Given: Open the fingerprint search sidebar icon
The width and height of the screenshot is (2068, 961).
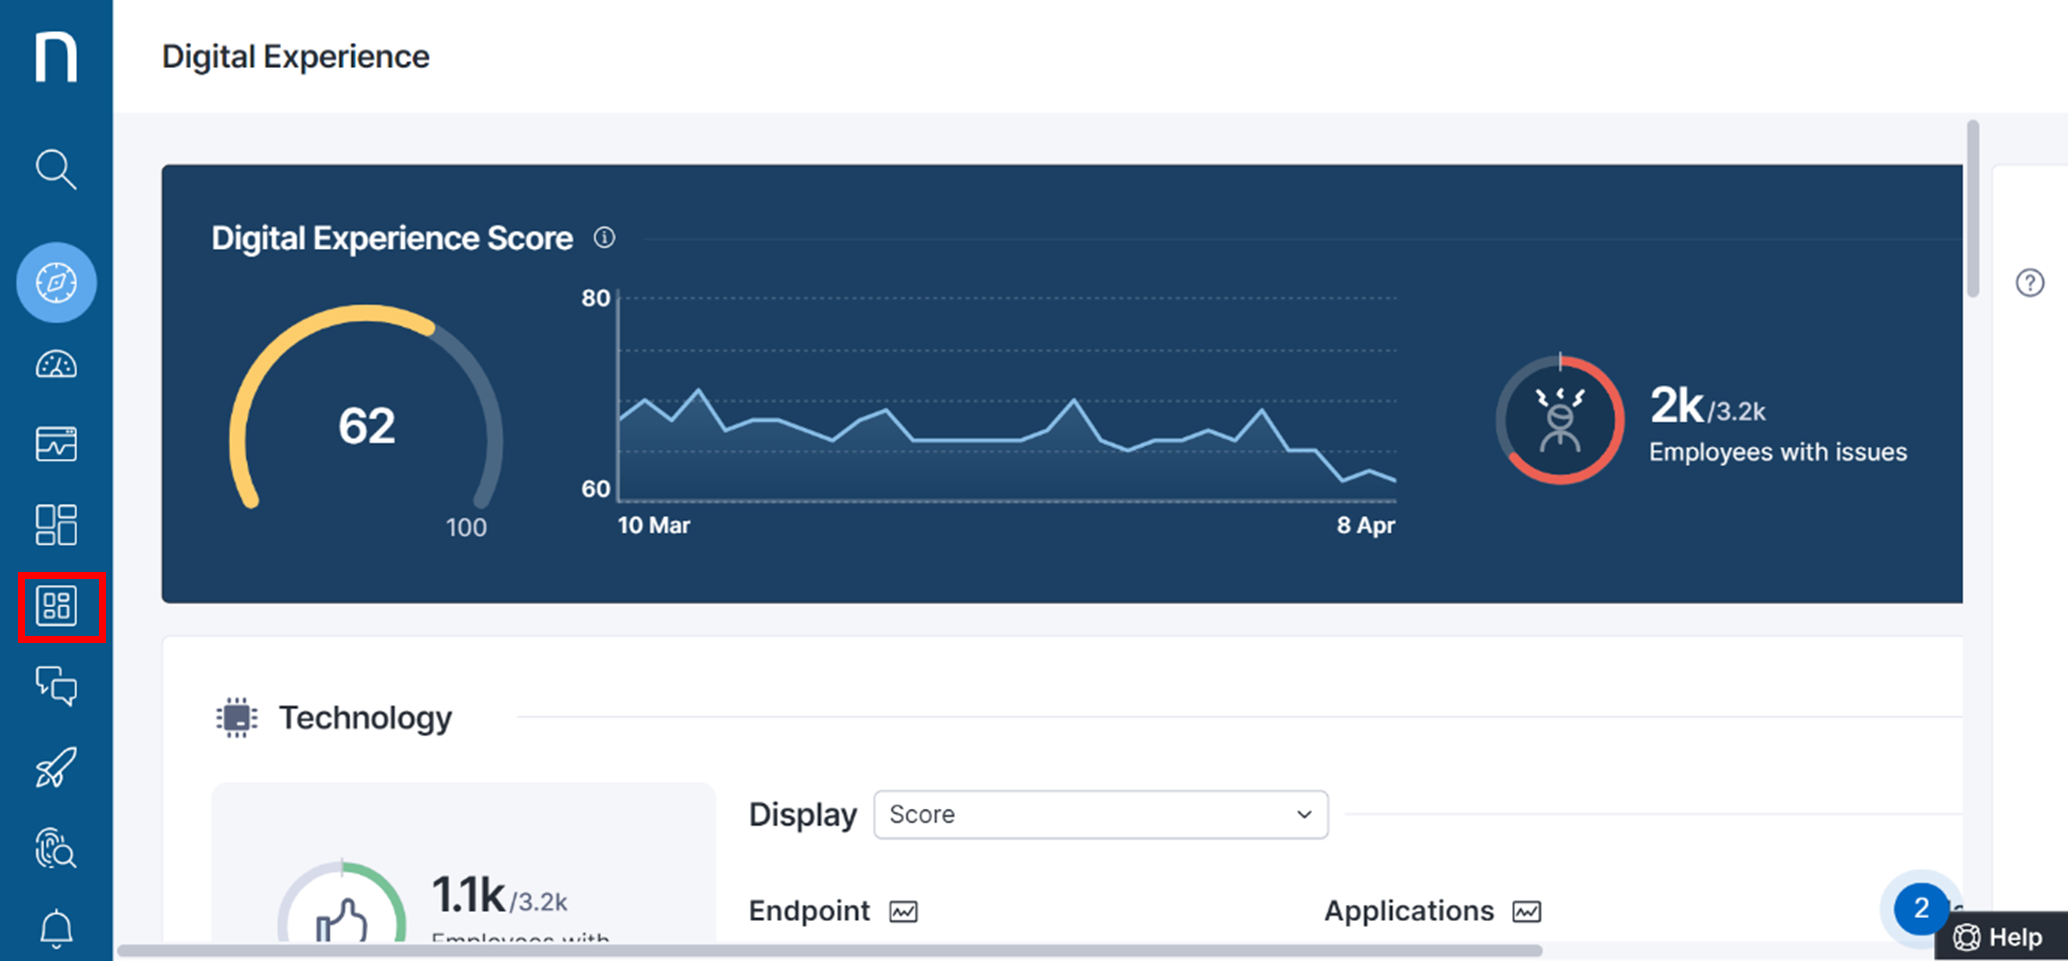Looking at the screenshot, I should pyautogui.click(x=56, y=849).
